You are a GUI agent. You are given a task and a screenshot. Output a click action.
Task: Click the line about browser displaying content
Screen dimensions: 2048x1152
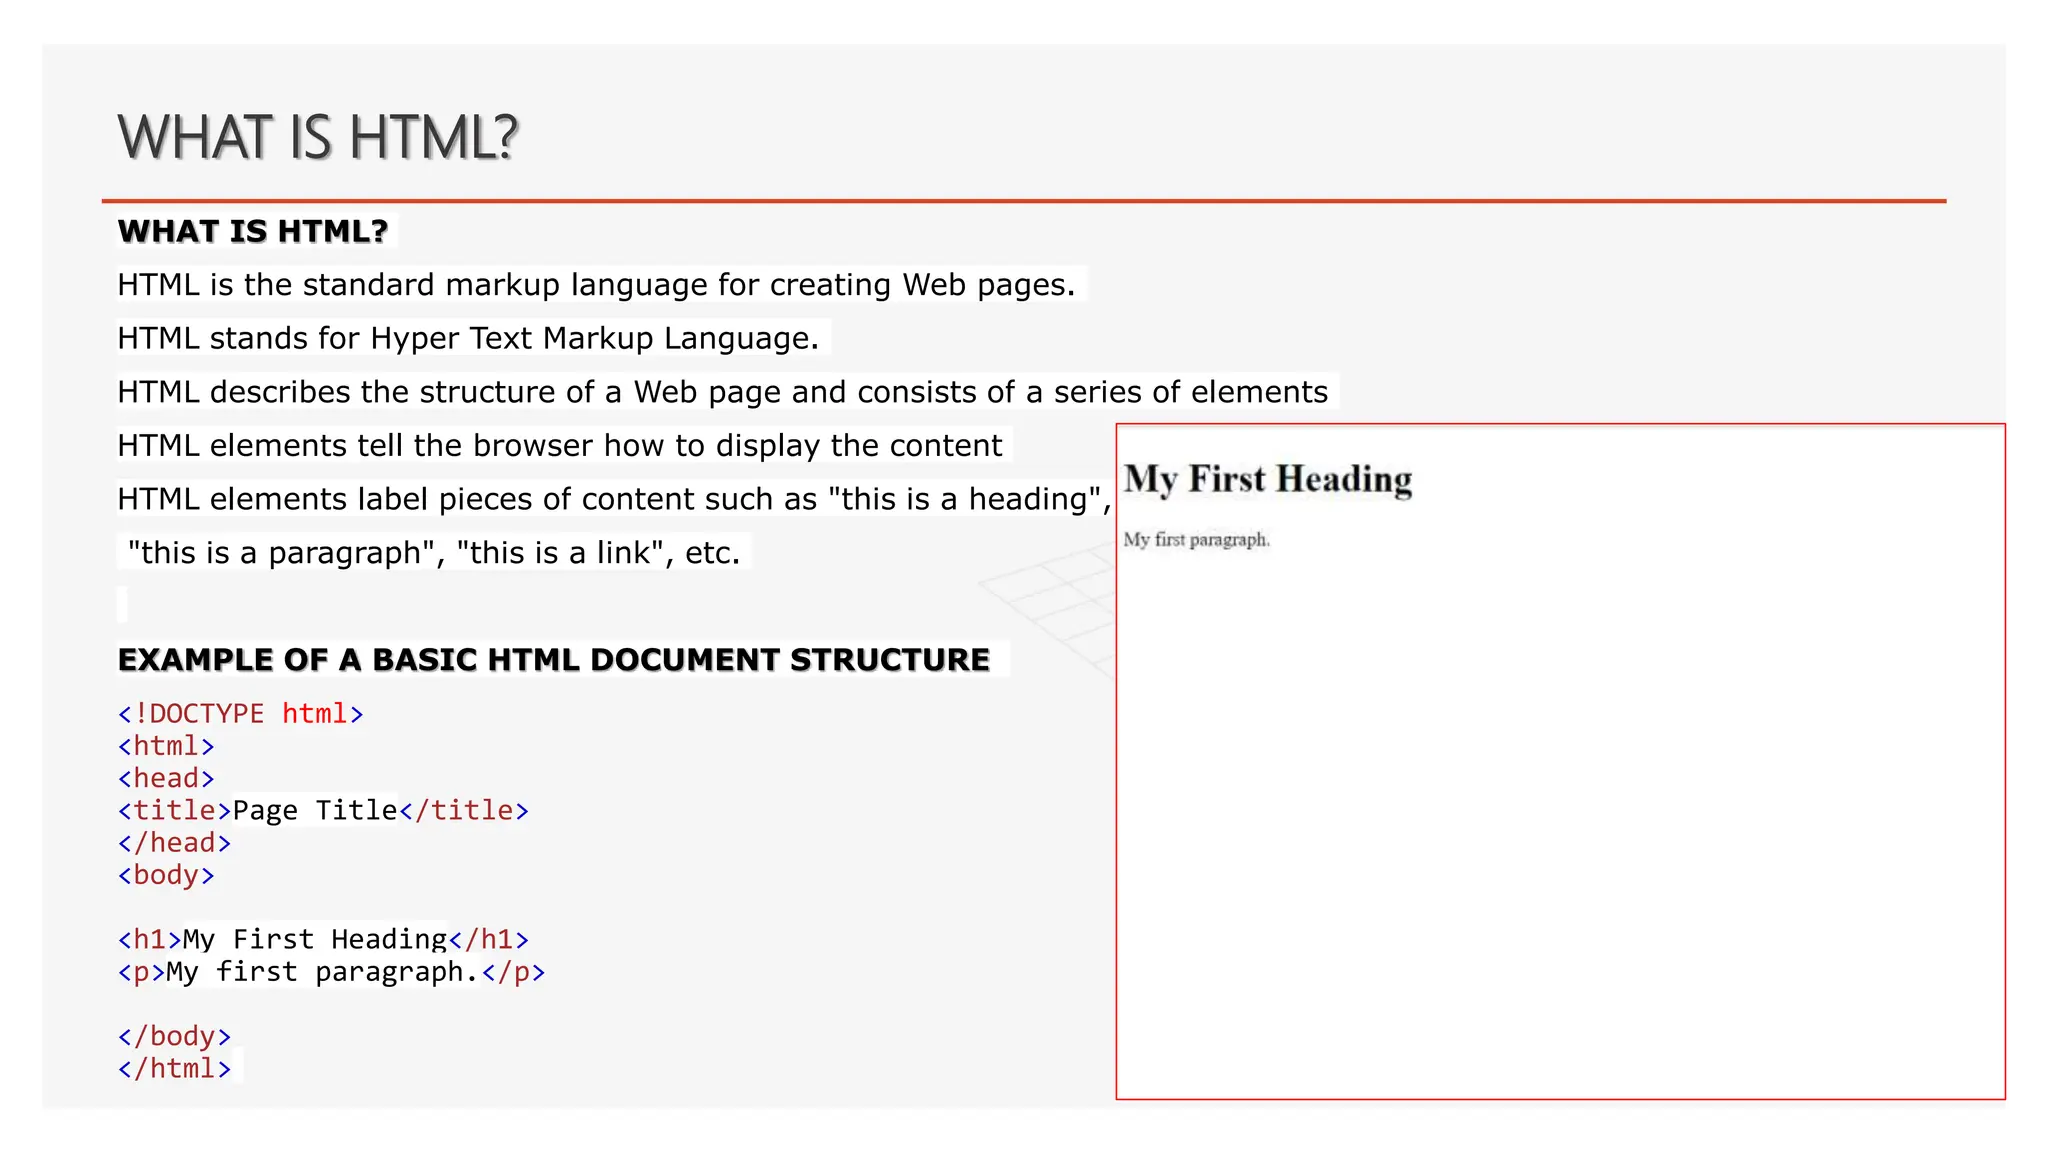[x=559, y=446]
